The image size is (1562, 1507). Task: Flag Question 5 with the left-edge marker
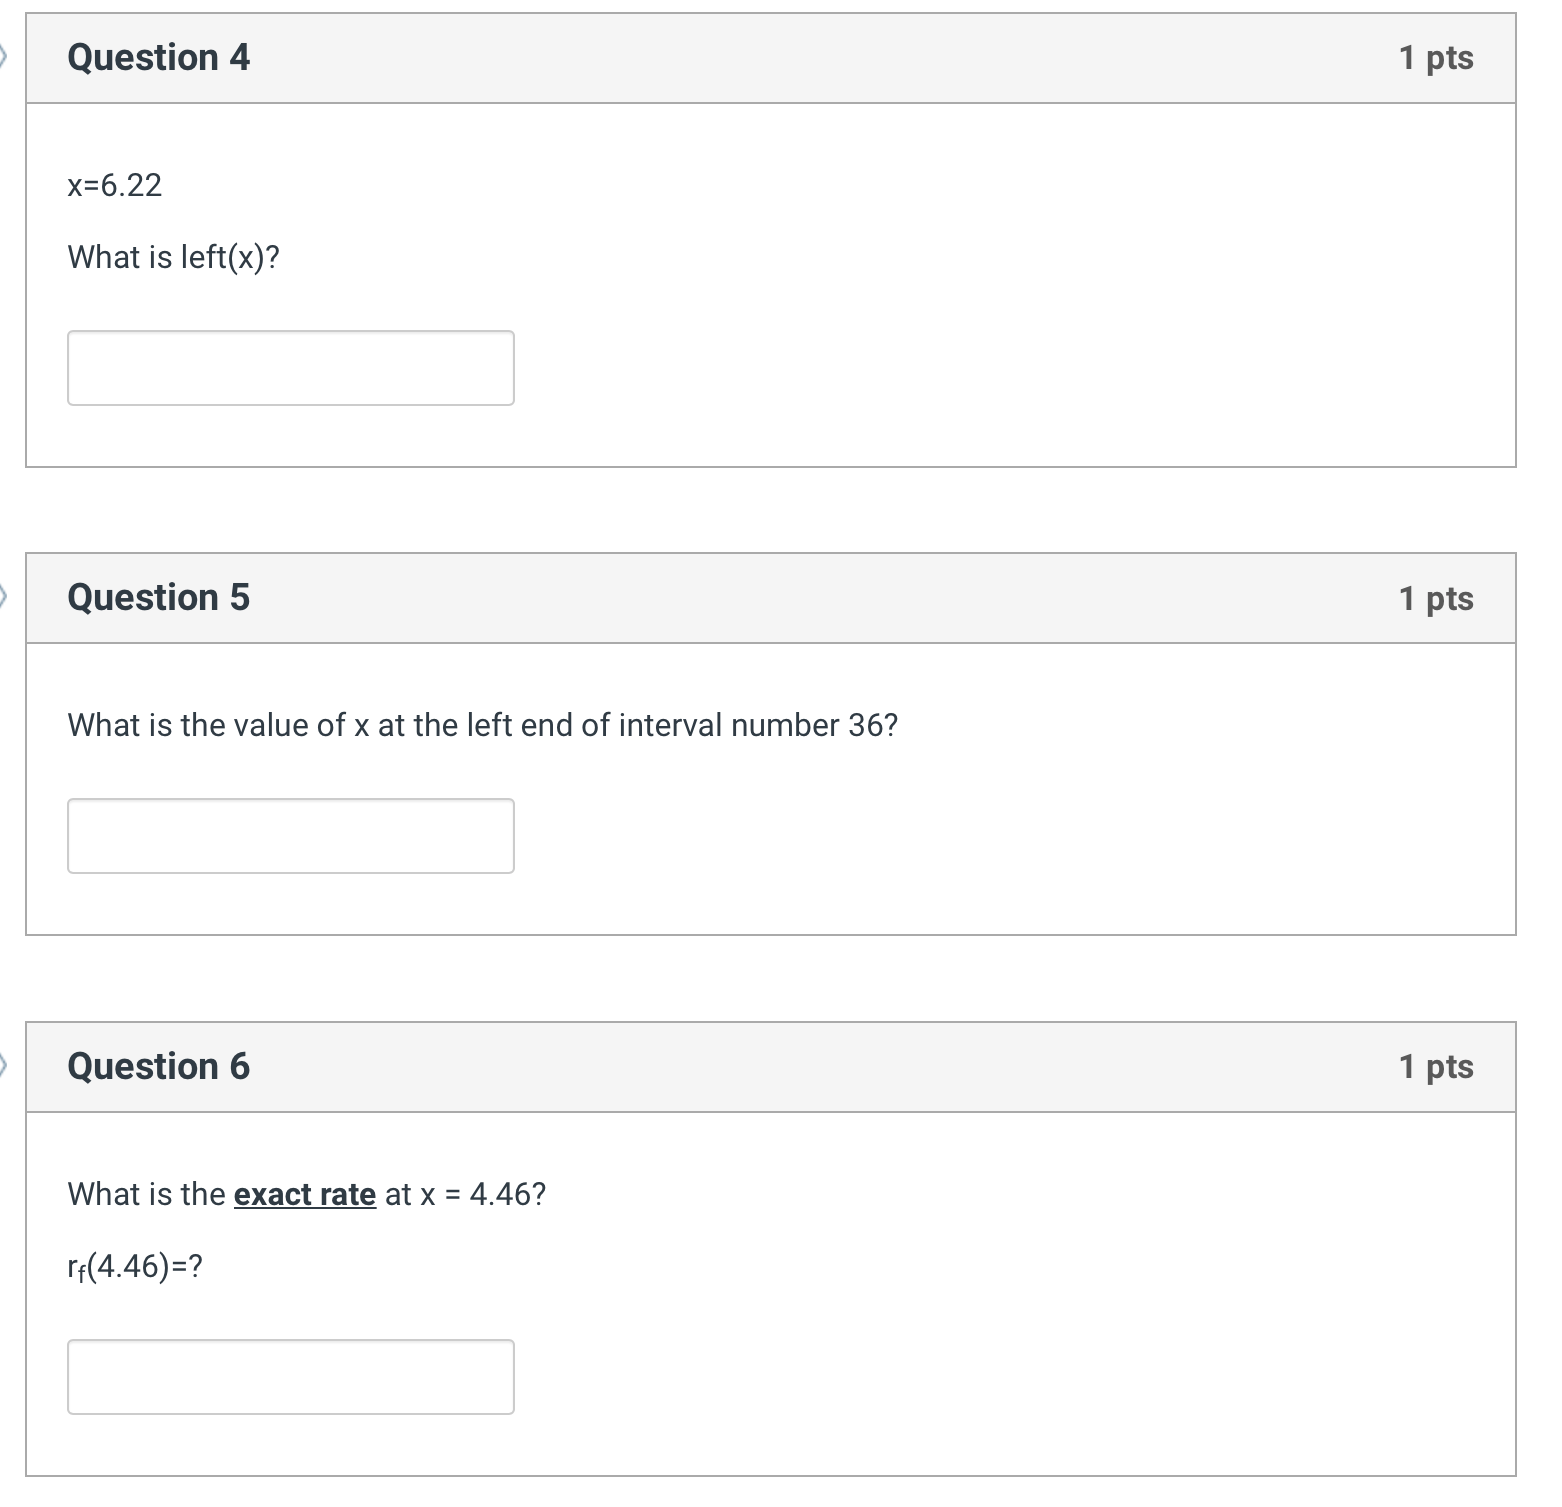3,598
